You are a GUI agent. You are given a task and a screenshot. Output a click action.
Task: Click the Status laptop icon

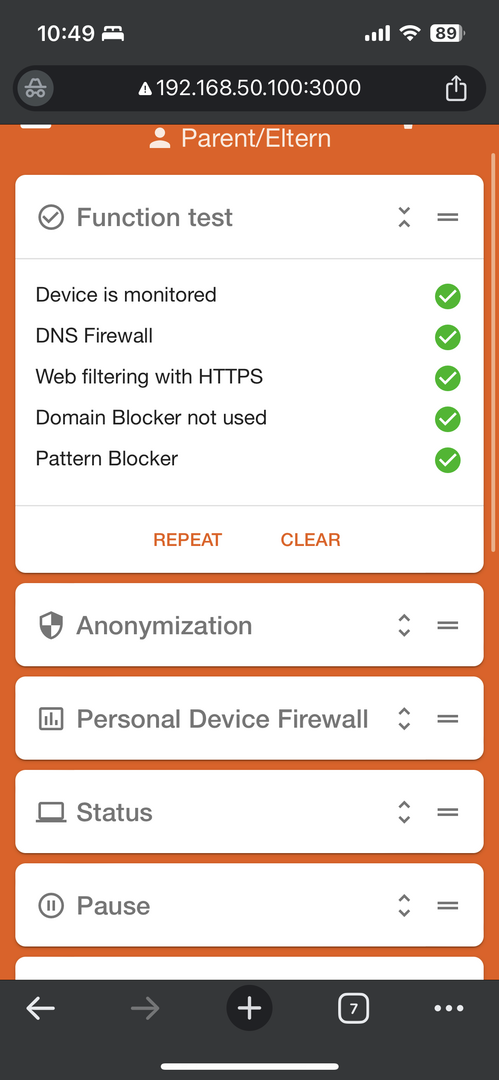(50, 813)
